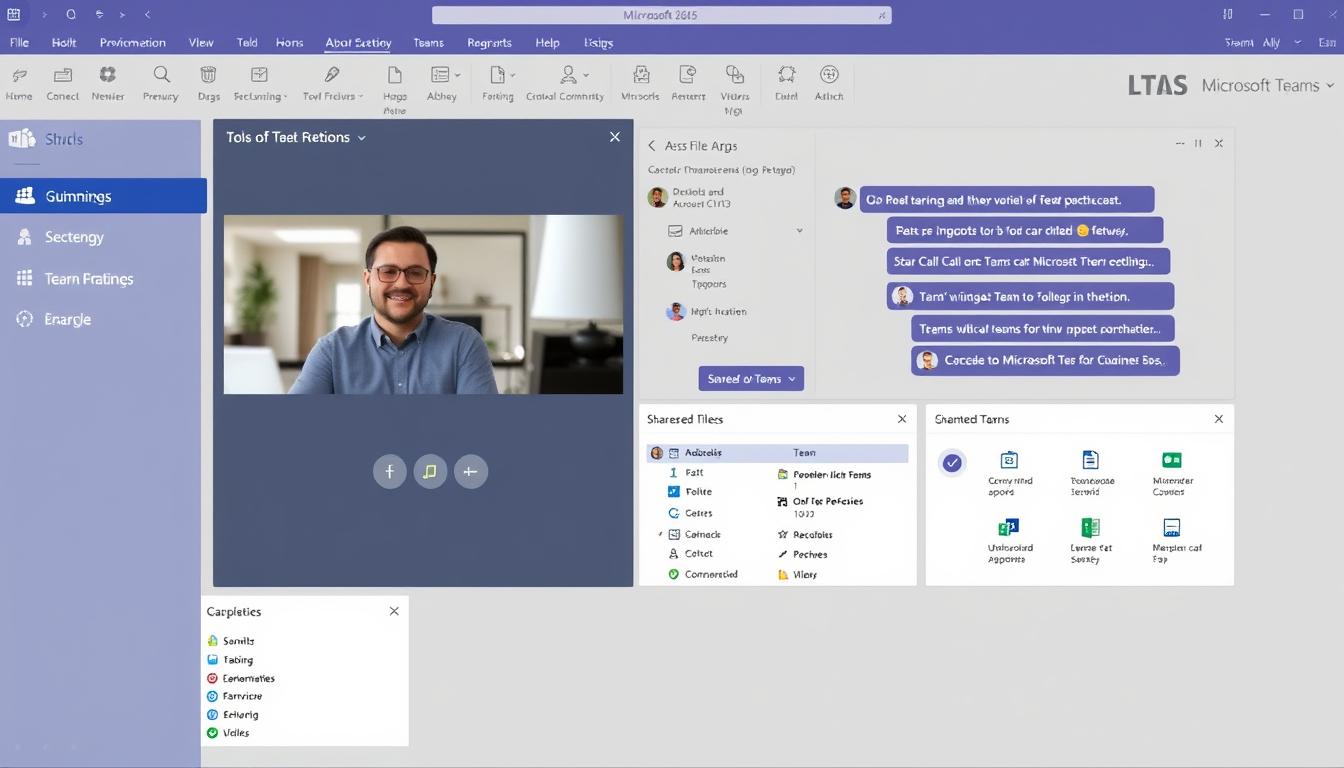Viewport: 1344px width, 768px height.
Task: Go back in Ass File Args panel
Action: pyautogui.click(x=652, y=146)
